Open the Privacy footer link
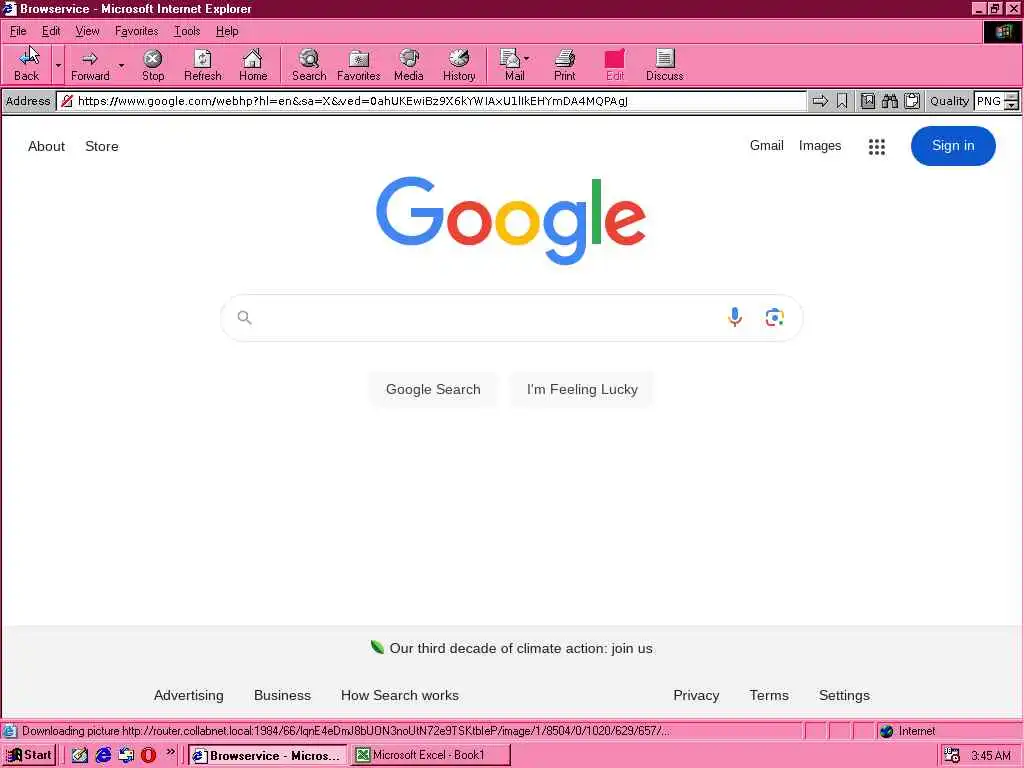 pyautogui.click(x=696, y=696)
